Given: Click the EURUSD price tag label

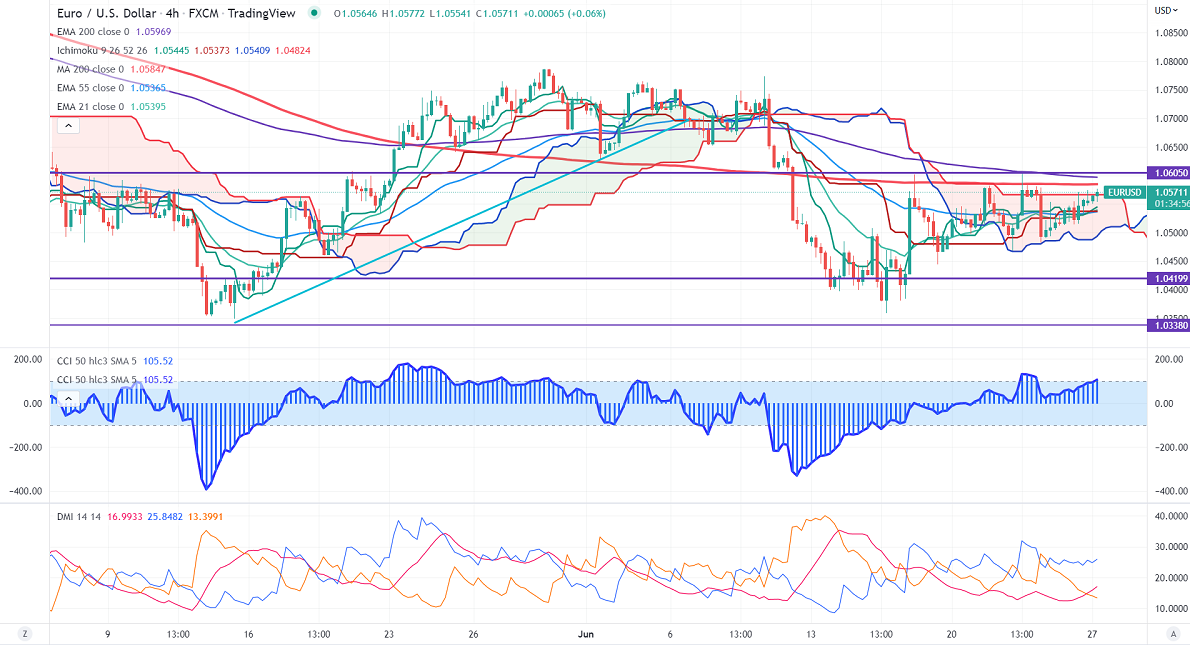Looking at the screenshot, I should [1124, 193].
